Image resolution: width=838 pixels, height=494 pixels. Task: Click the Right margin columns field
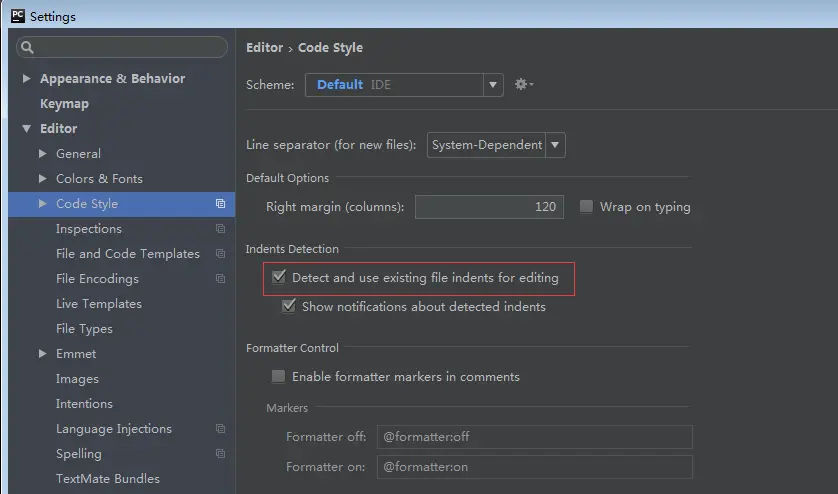(x=489, y=207)
